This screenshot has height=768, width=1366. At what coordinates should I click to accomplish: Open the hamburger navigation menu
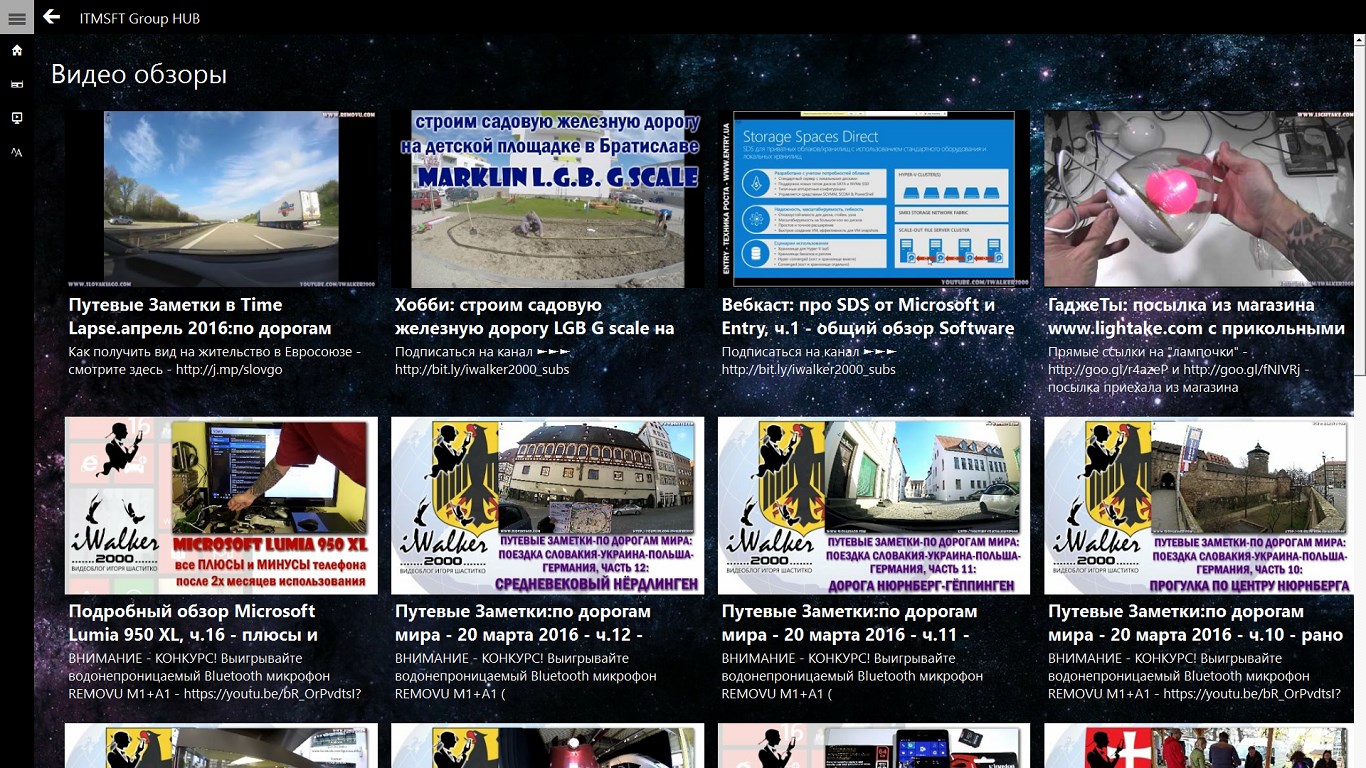(17, 18)
